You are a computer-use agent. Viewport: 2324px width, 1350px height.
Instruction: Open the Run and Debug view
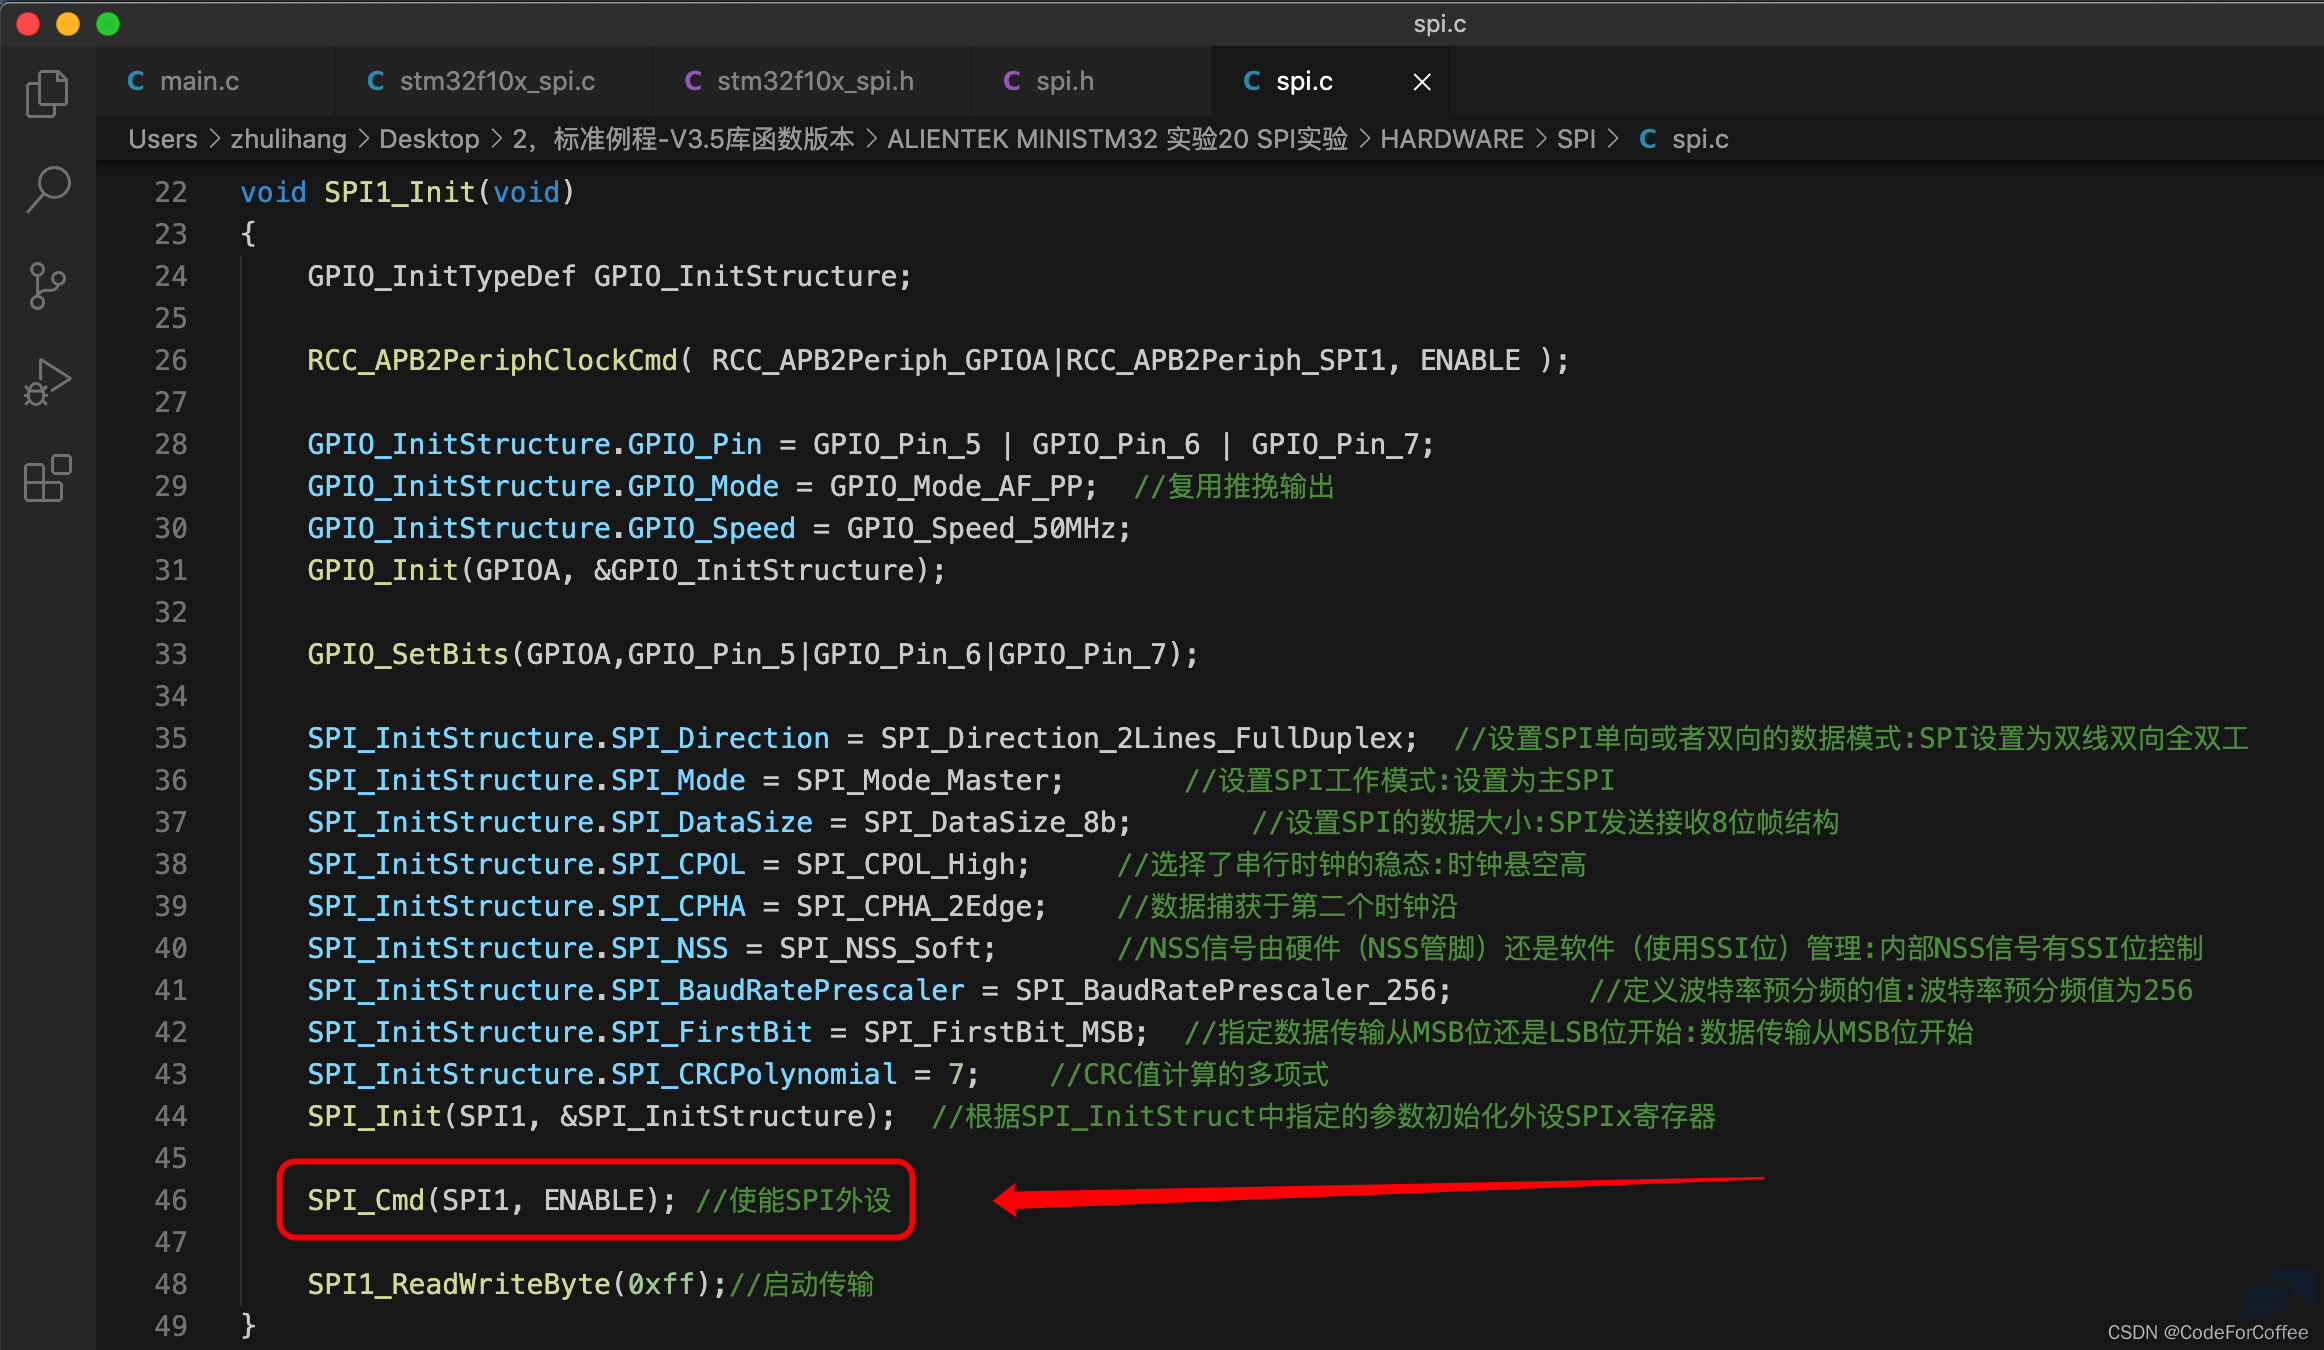[47, 382]
